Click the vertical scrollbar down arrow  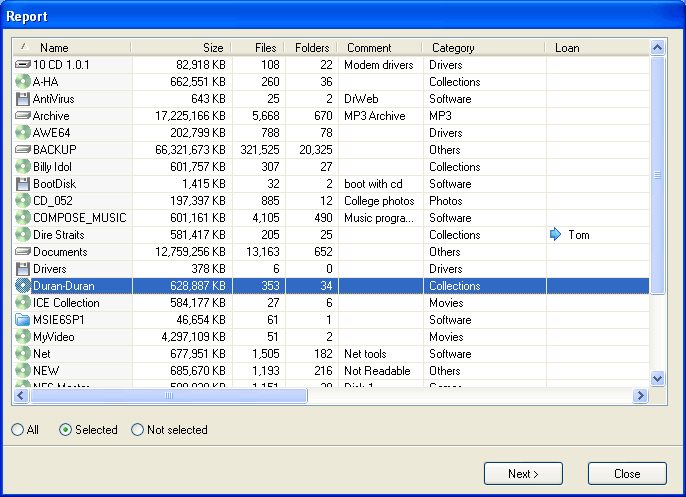(x=657, y=379)
